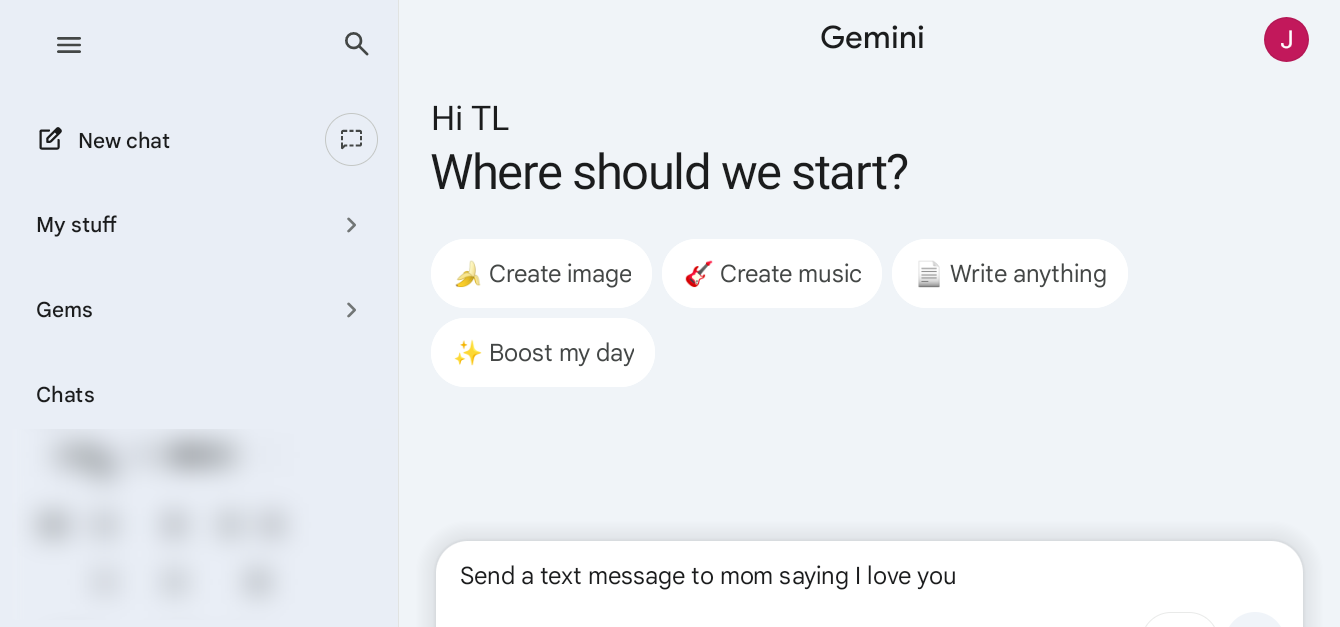
Task: Open the hamburger main menu
Action: pos(69,44)
